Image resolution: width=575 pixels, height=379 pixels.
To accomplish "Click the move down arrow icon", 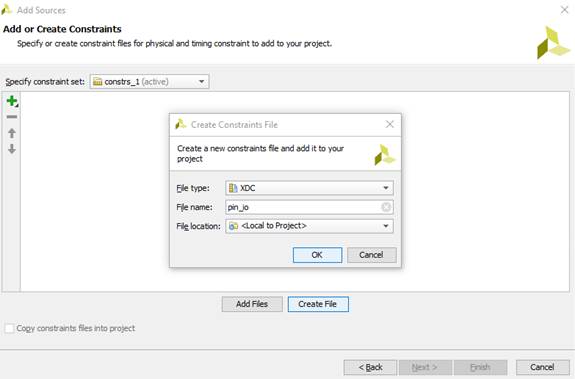I will click(12, 149).
